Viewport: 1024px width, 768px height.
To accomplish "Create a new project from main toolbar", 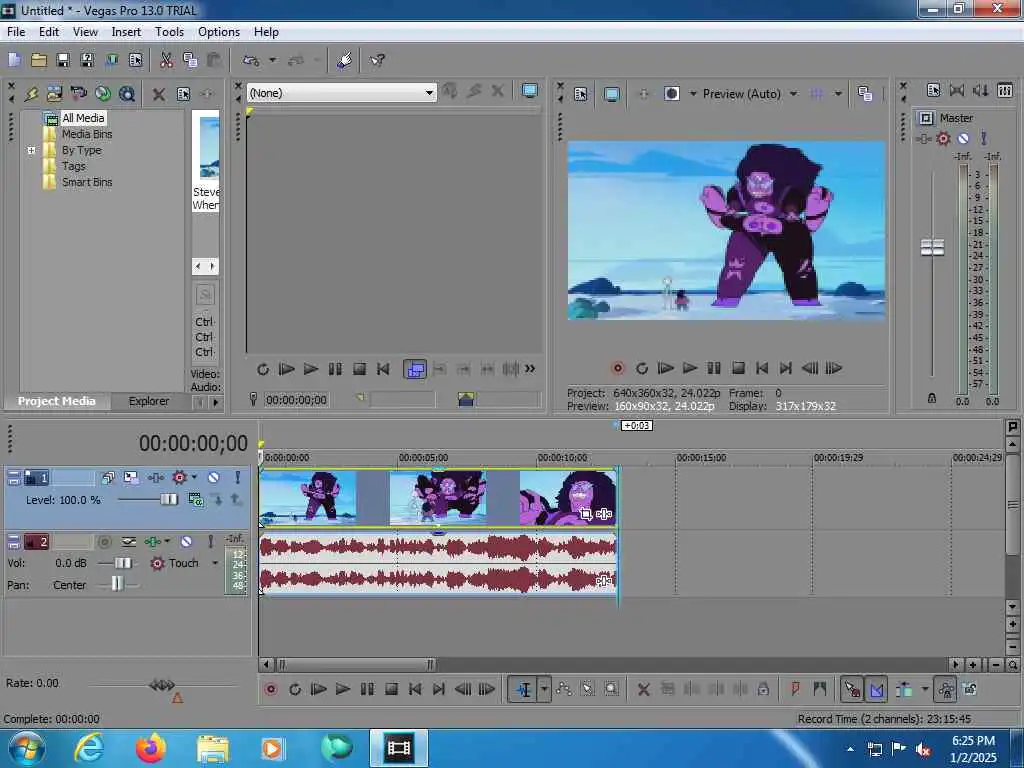I will pos(14,61).
